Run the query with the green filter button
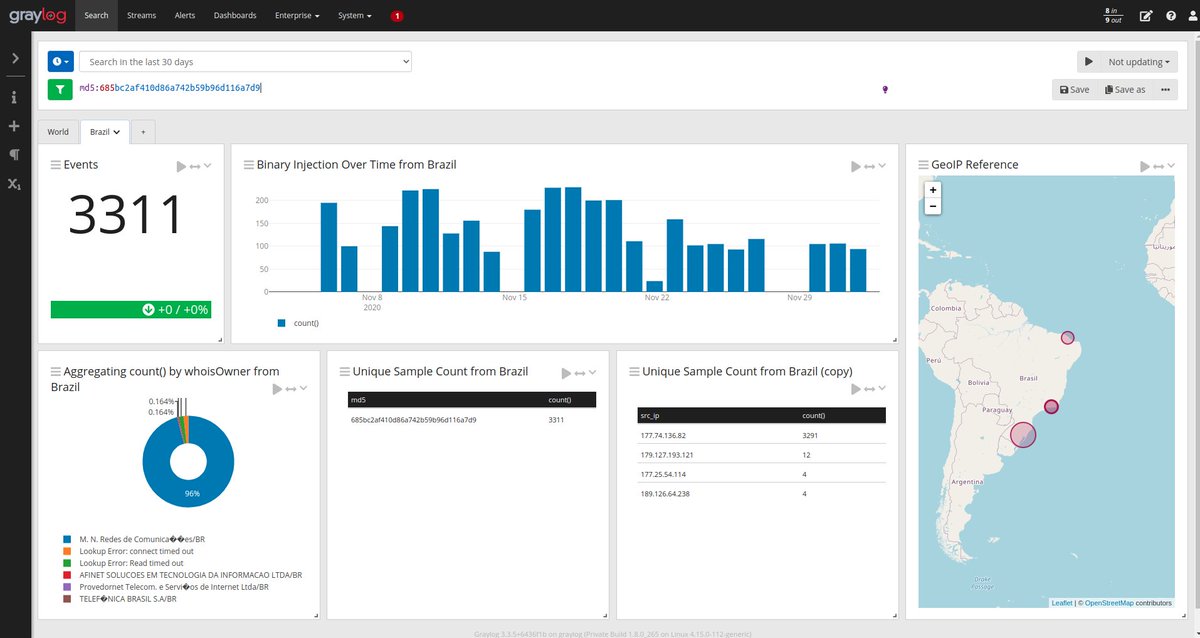1200x638 pixels. click(x=60, y=89)
